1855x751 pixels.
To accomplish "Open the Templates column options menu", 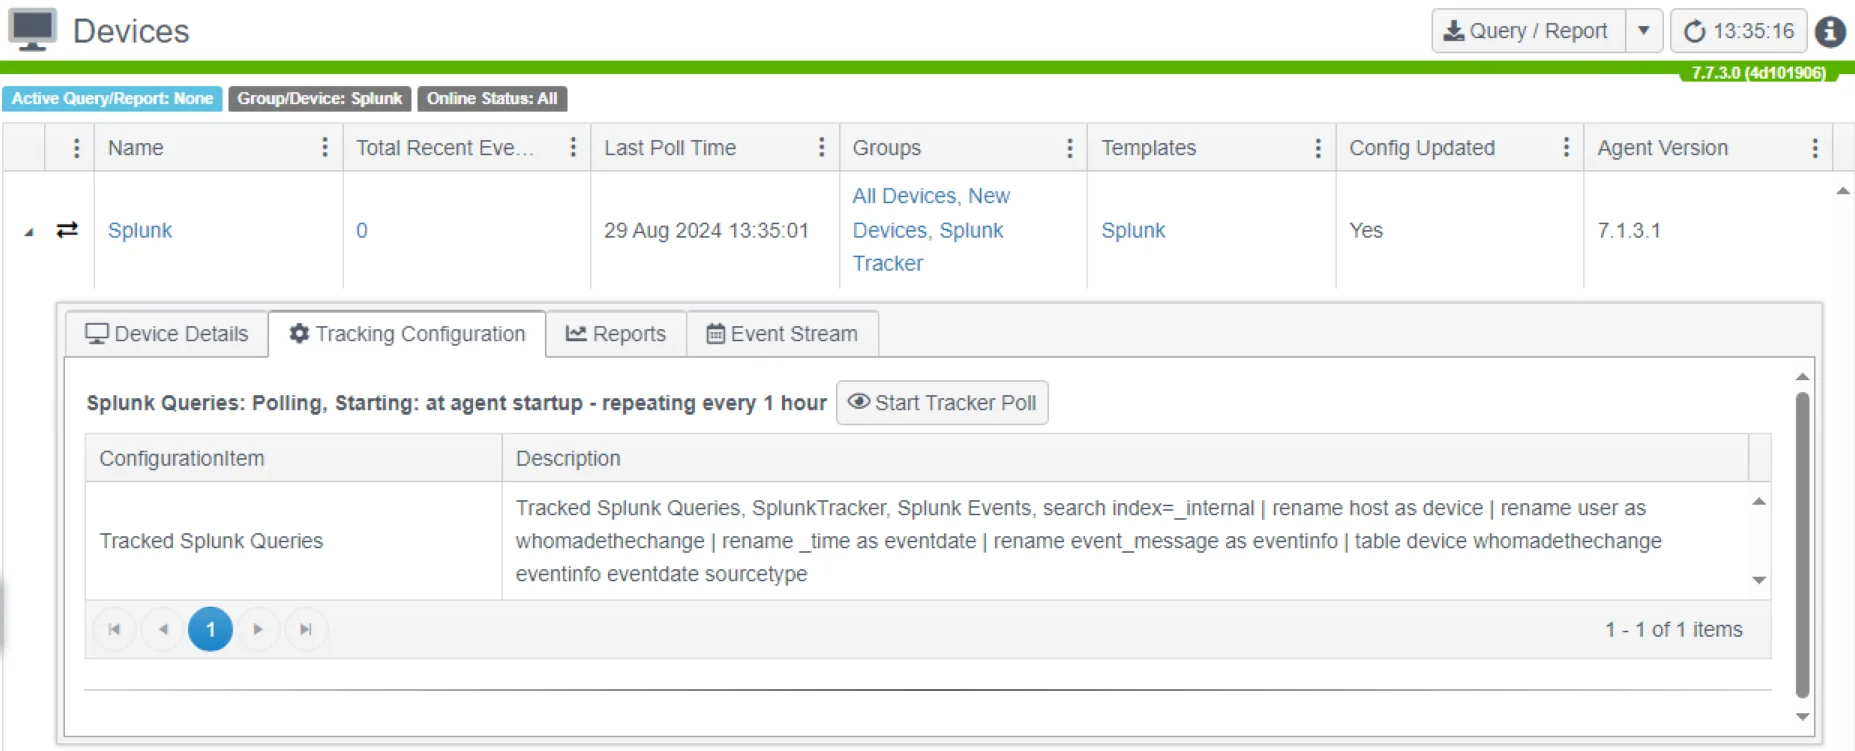I will pyautogui.click(x=1318, y=148).
